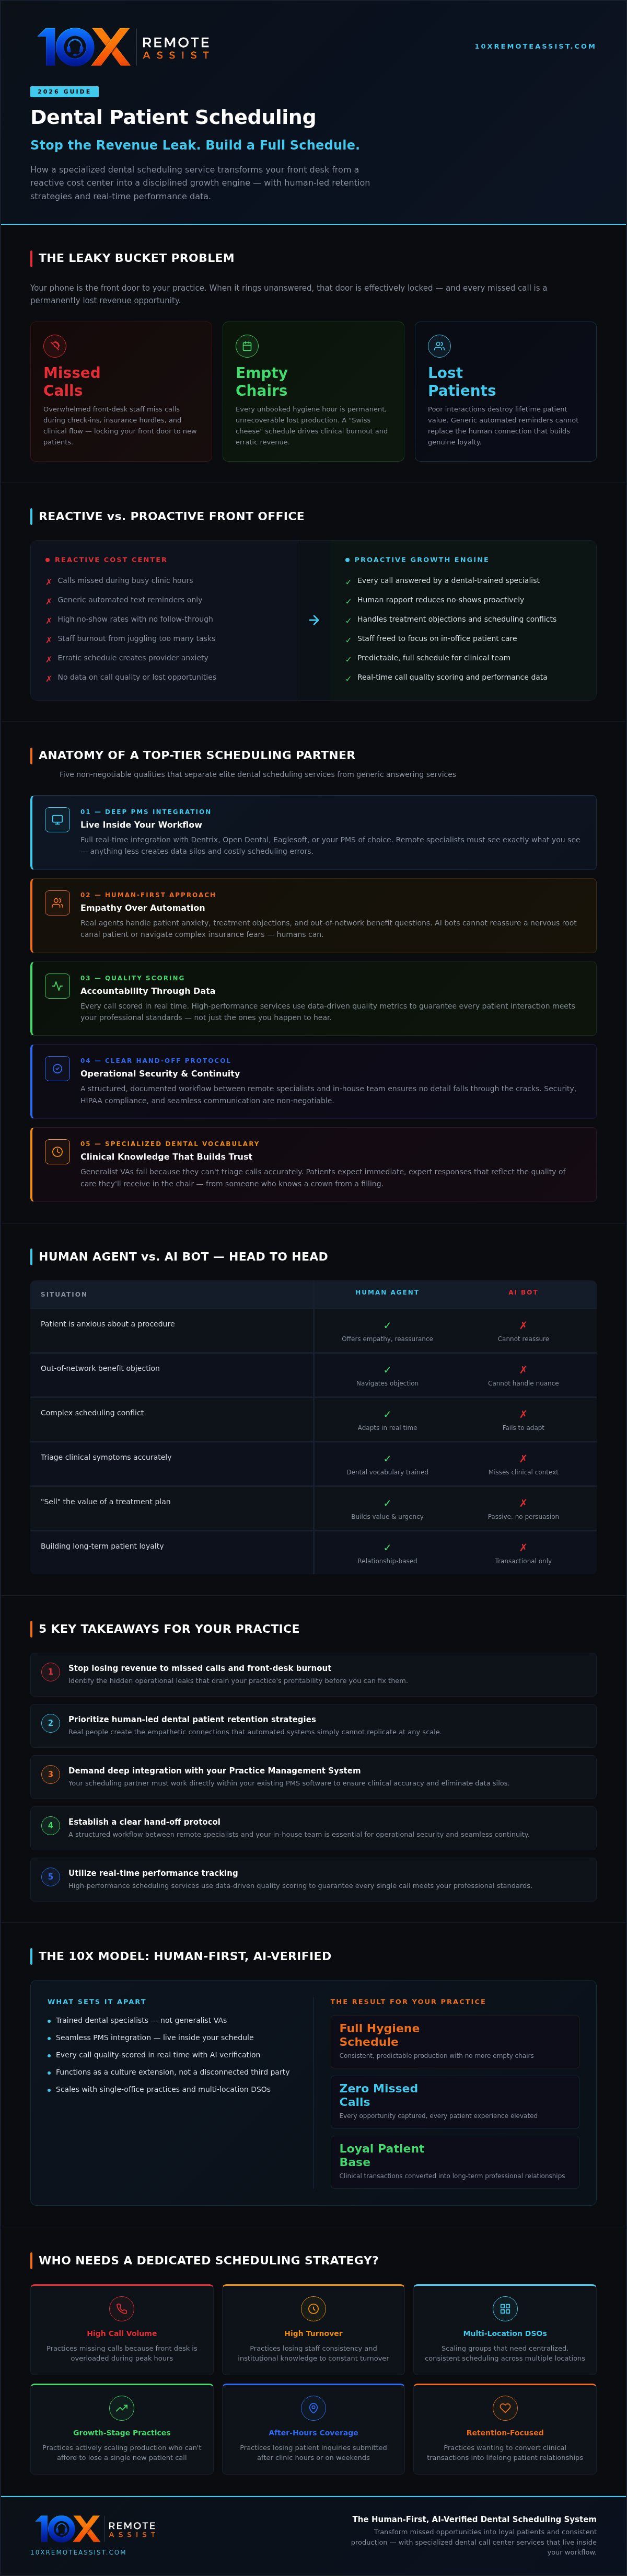627x2576 pixels.
Task: Click the Multi-Location DSOs grid icon
Action: pyautogui.click(x=505, y=2308)
